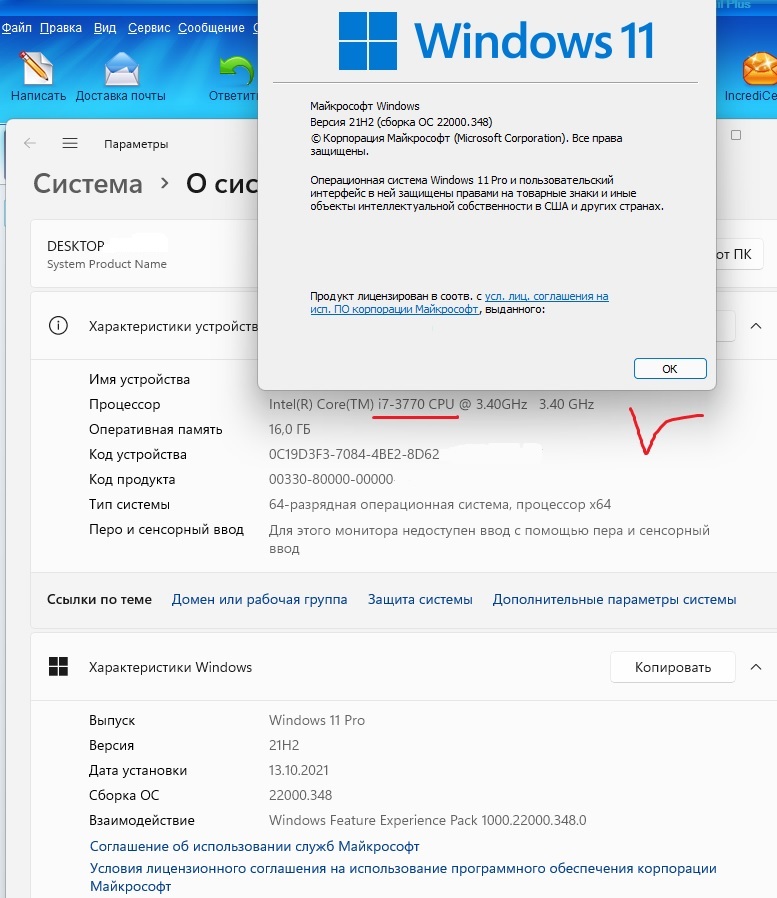Click the Доставка почты envelope icon
The height and width of the screenshot is (898, 777).
(x=121, y=68)
